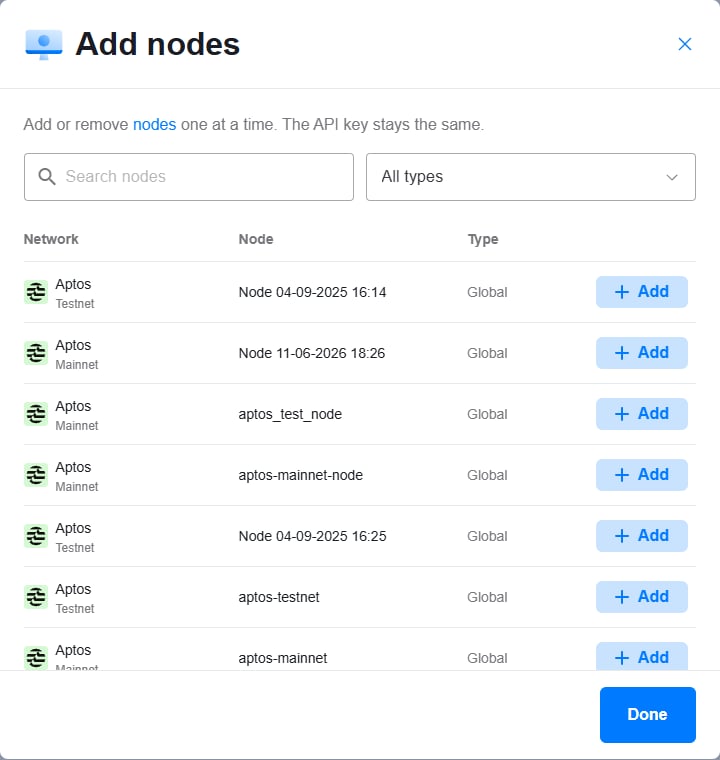Click the Aptos icon for Node 04-09-2025 16:14
The width and height of the screenshot is (720, 760).
pyautogui.click(x=36, y=292)
